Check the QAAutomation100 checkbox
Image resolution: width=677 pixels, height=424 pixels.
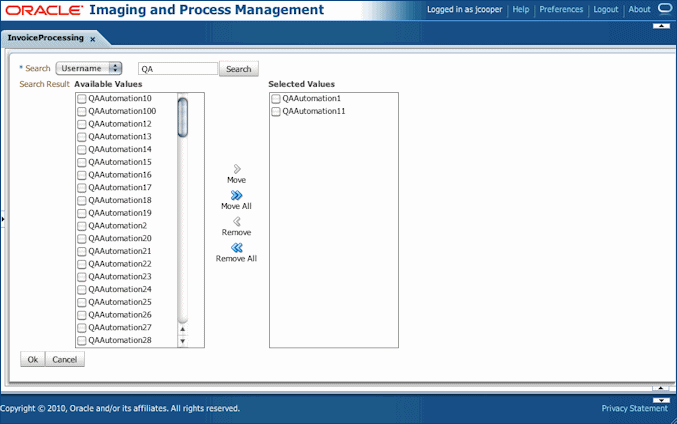click(82, 111)
